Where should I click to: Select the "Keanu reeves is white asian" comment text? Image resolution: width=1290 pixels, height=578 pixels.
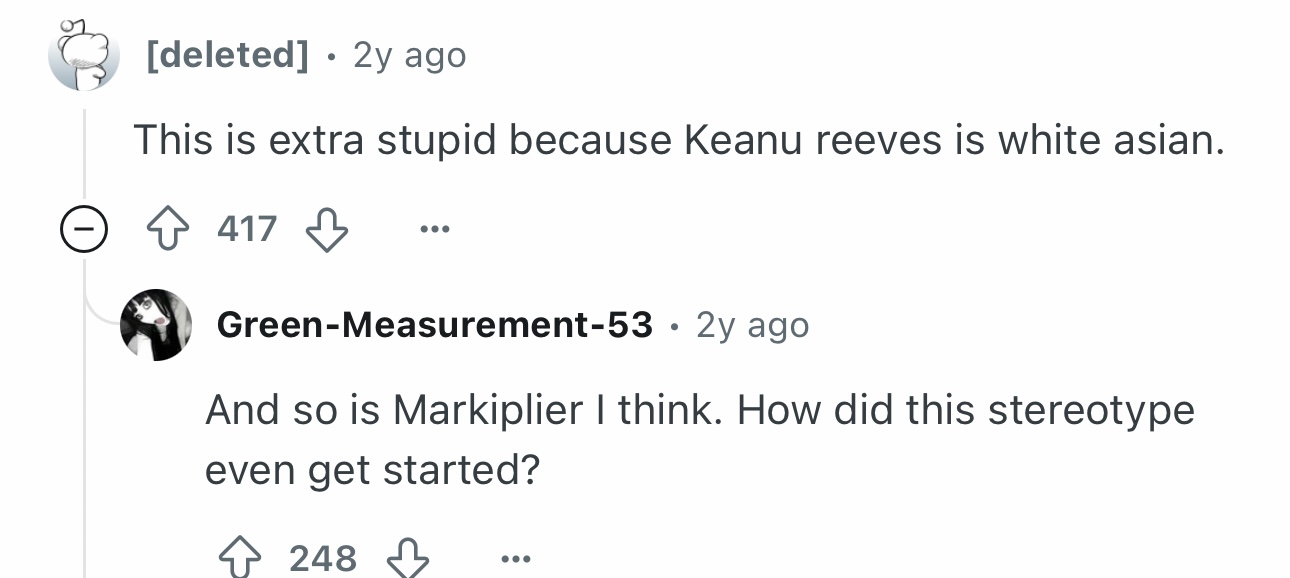coord(680,140)
